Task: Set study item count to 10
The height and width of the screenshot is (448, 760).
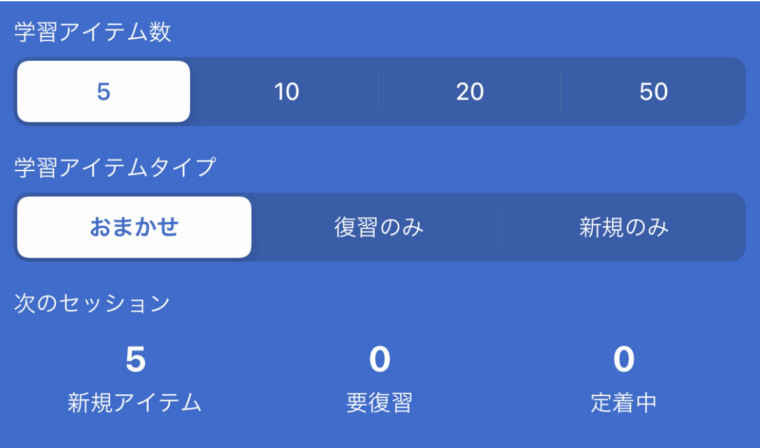Action: tap(286, 92)
